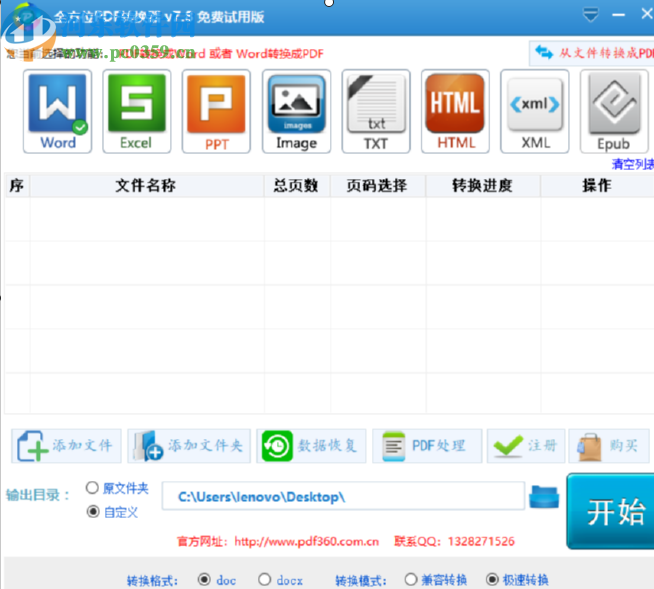Screen dimensions: 654x589
Task: Choose docx as conversion format
Action: coord(264,579)
